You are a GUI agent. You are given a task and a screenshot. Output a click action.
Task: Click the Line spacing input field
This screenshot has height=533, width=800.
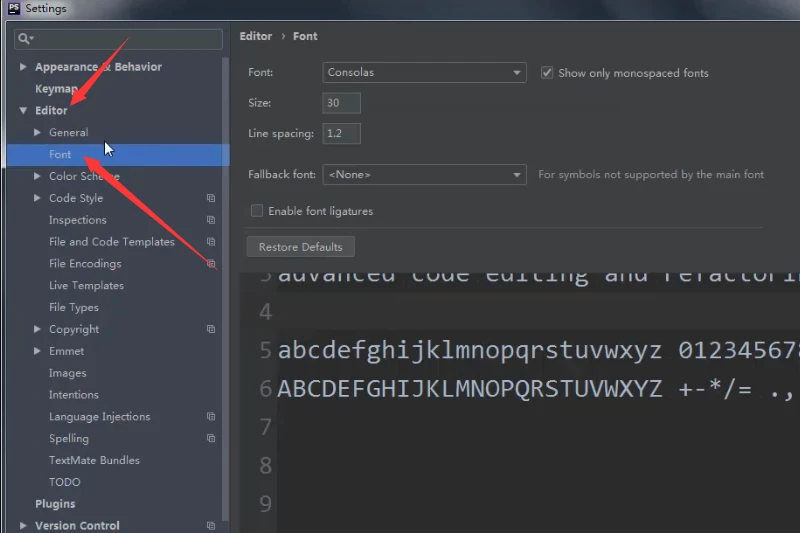341,134
